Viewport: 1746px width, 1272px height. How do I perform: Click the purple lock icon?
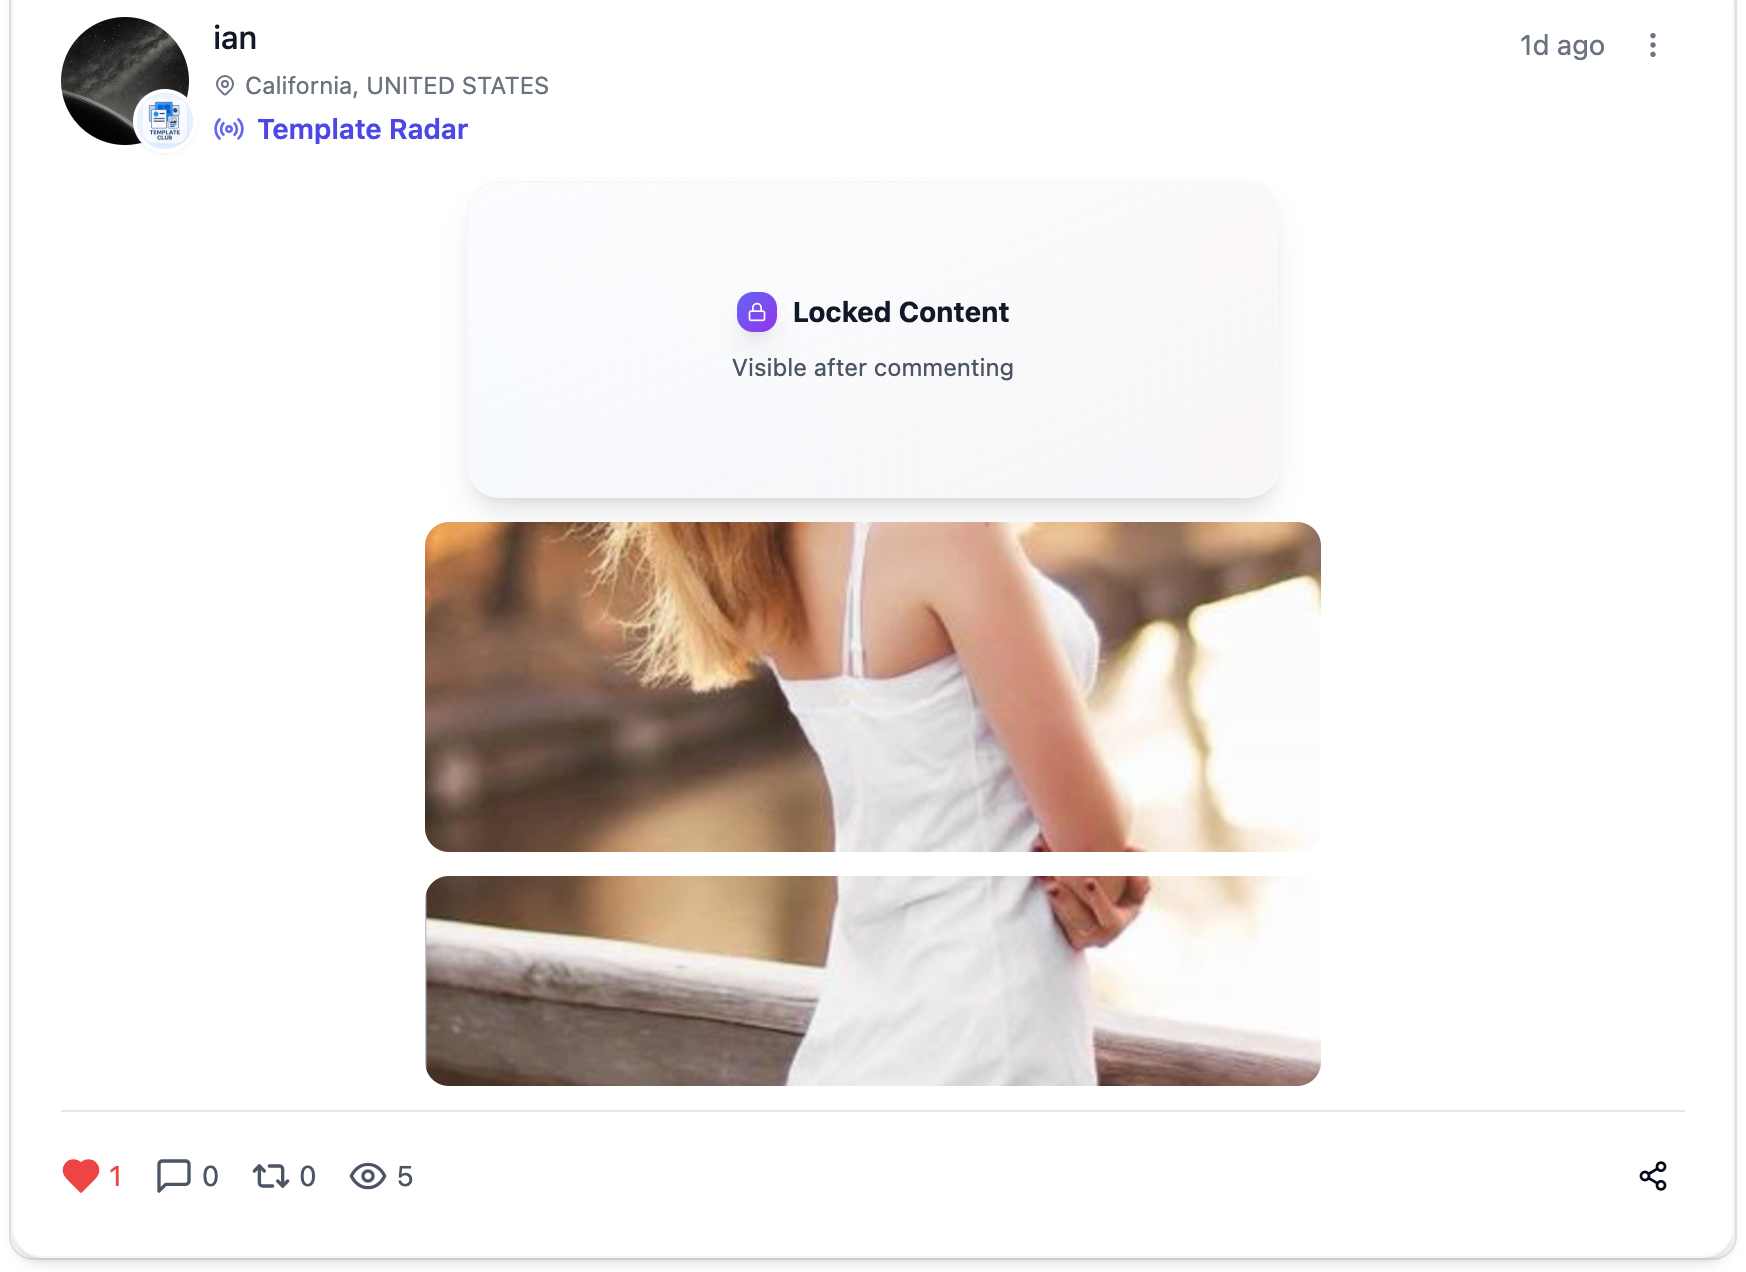point(757,312)
